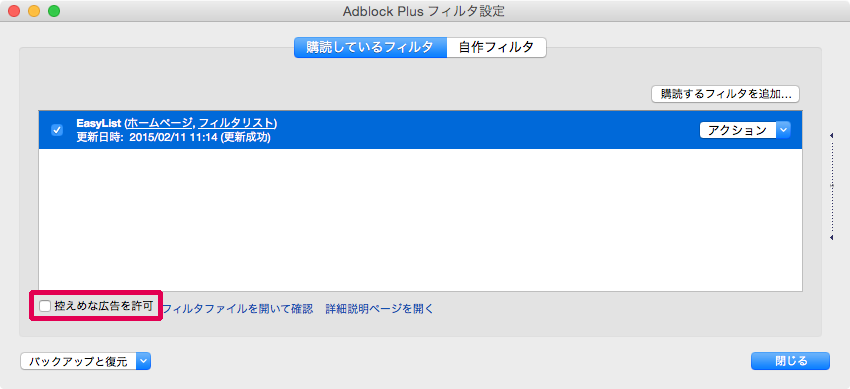Screen dimensions: 850x389
Task: Enable the 控えめな広告を許可 checkbox
Action: pyautogui.click(x=45, y=307)
